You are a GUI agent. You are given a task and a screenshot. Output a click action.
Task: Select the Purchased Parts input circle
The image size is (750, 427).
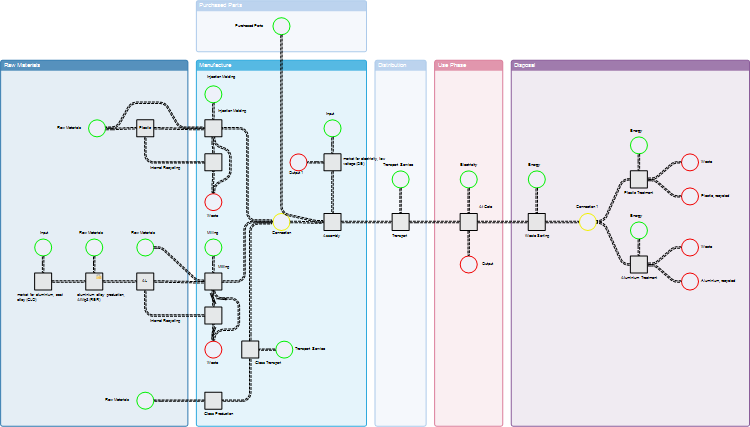click(281, 26)
